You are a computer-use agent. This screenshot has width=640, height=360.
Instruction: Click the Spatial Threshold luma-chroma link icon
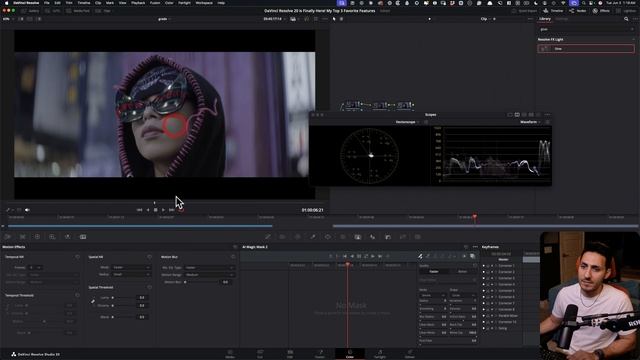93,302
